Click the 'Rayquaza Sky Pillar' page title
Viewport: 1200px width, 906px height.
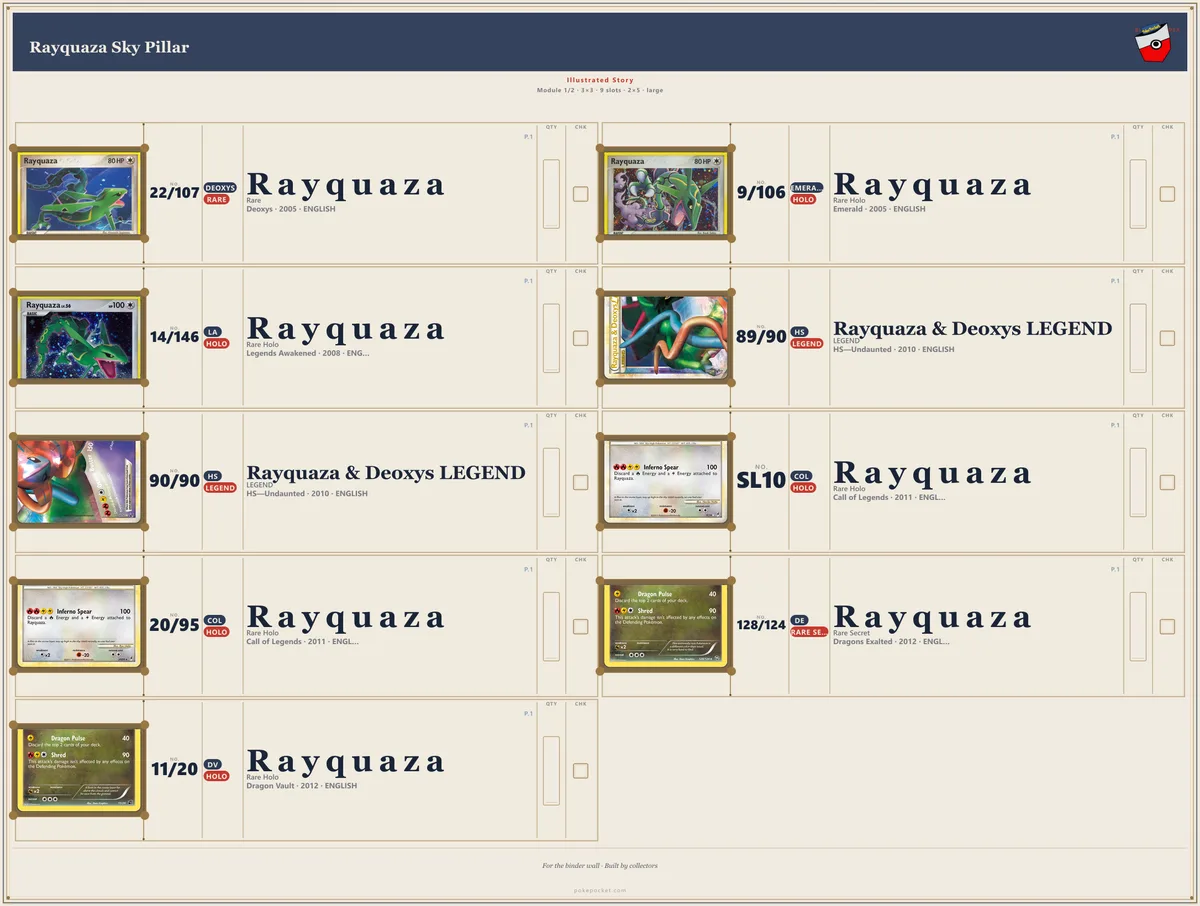(x=109, y=47)
